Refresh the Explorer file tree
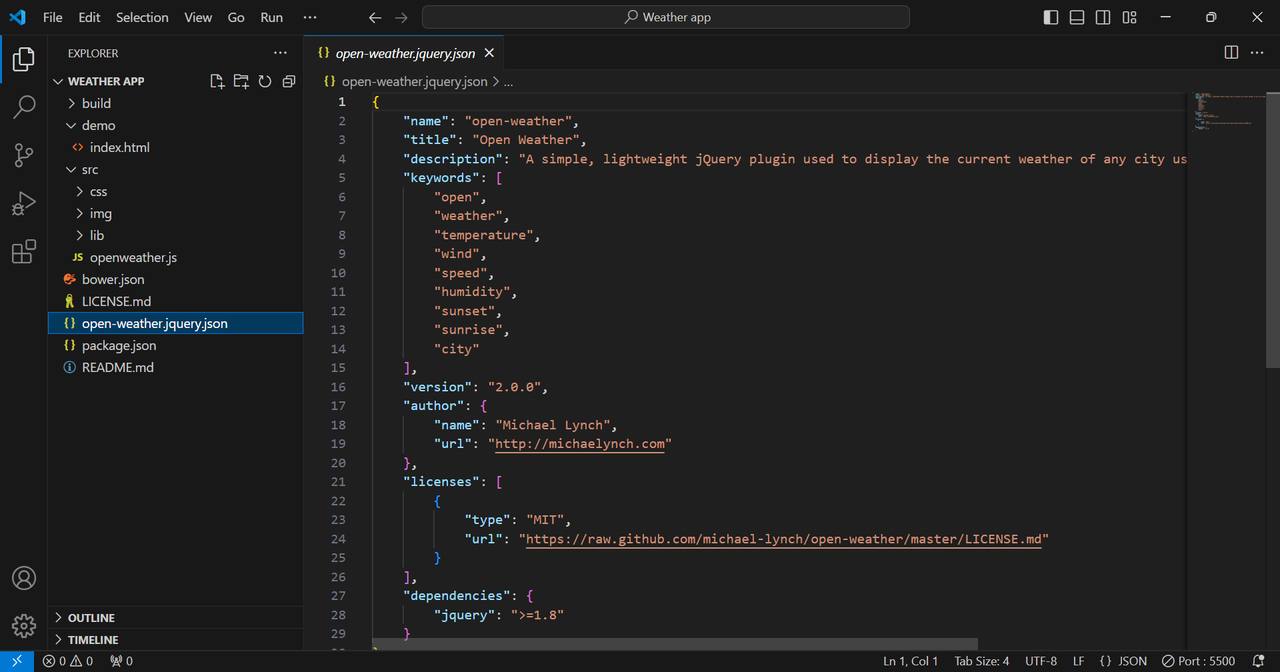Image resolution: width=1280 pixels, height=672 pixels. coord(265,81)
